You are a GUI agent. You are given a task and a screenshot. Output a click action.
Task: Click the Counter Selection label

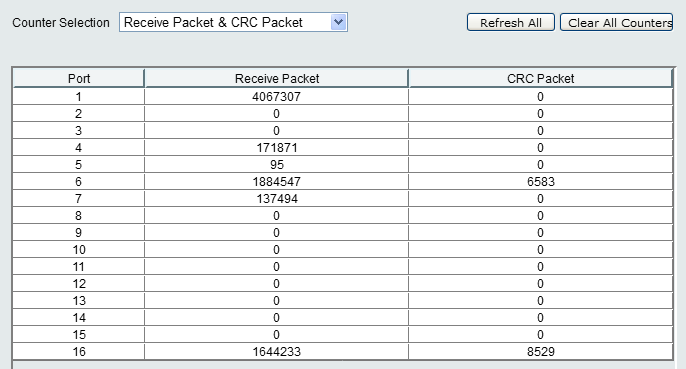pos(61,22)
